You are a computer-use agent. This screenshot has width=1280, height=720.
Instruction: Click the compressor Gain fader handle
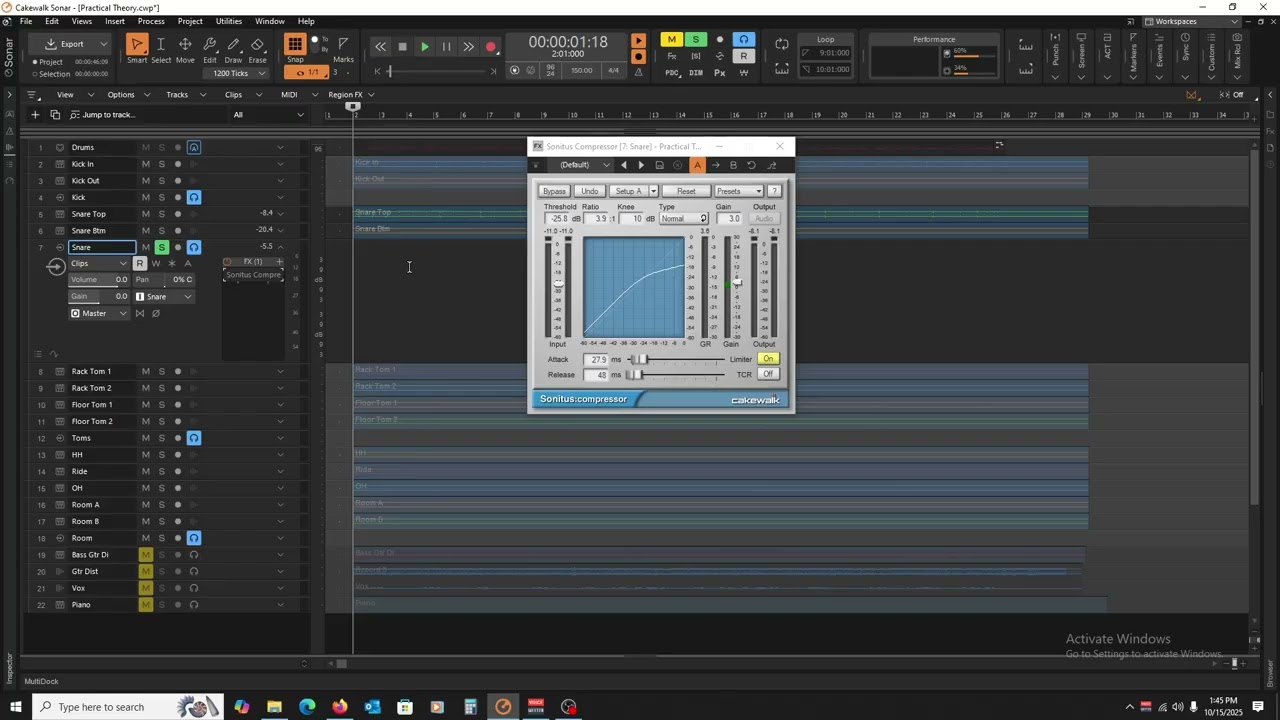click(x=737, y=283)
